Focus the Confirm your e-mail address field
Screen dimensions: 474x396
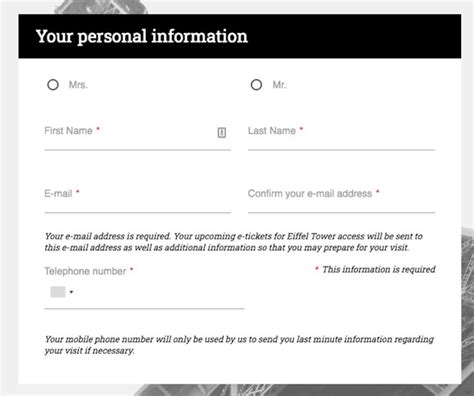[x=341, y=199]
